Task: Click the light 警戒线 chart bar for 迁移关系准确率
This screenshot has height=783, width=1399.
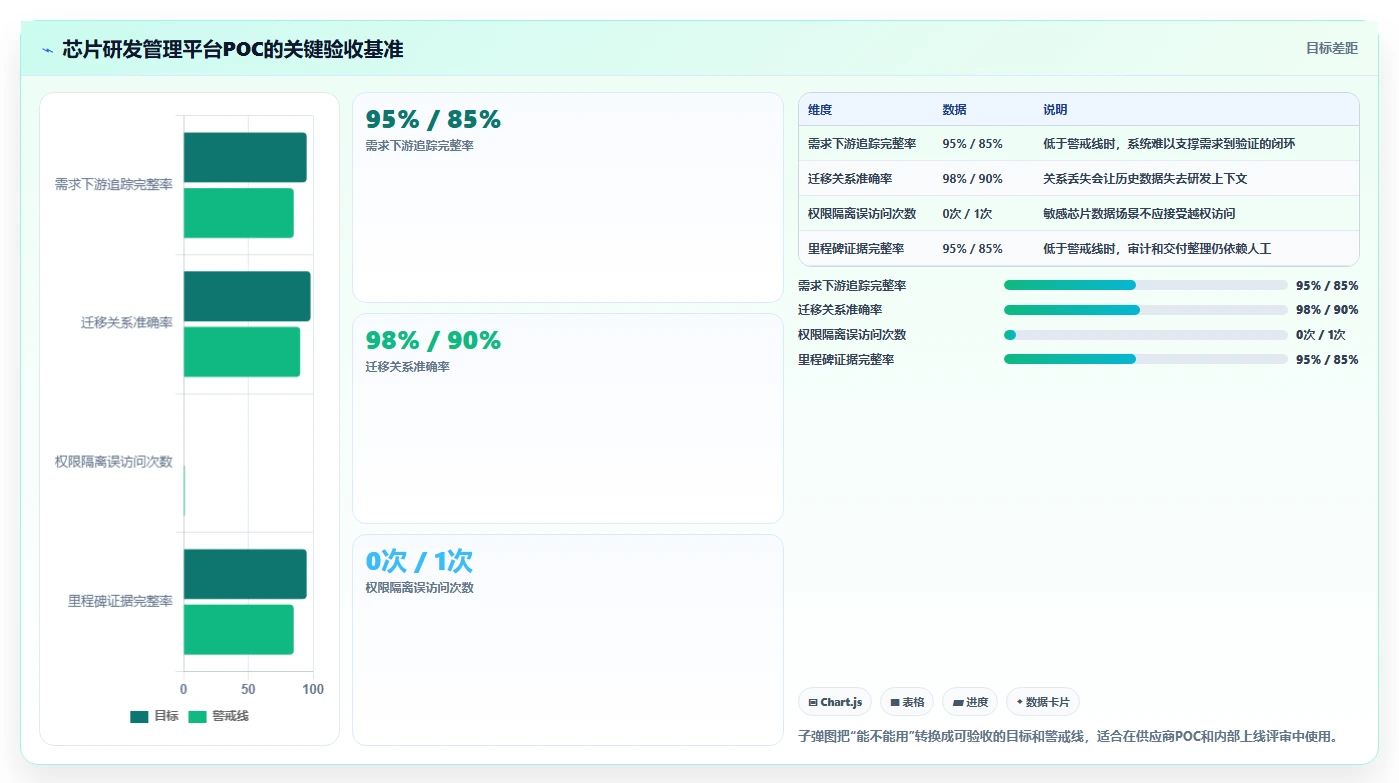Action: [242, 352]
